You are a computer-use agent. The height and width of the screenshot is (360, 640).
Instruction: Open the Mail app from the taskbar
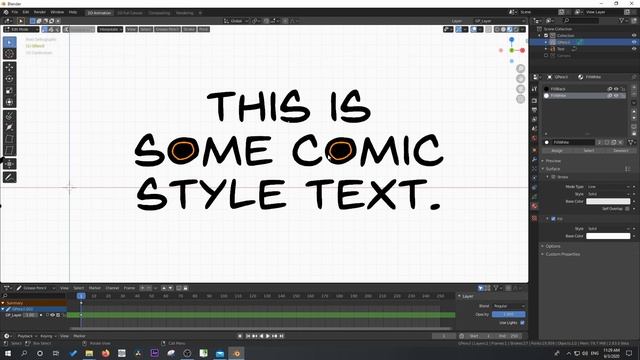click(220, 353)
